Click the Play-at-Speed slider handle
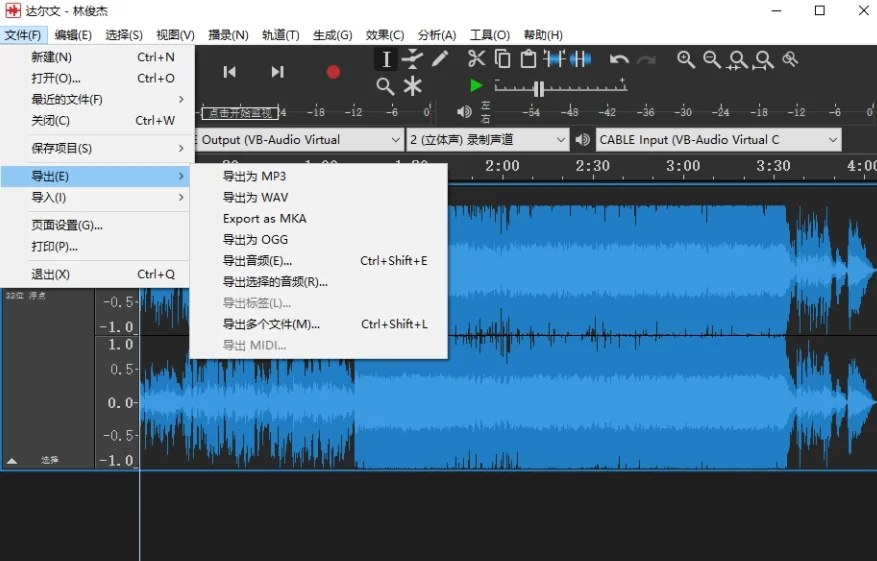This screenshot has height=561, width=877. pos(538,88)
